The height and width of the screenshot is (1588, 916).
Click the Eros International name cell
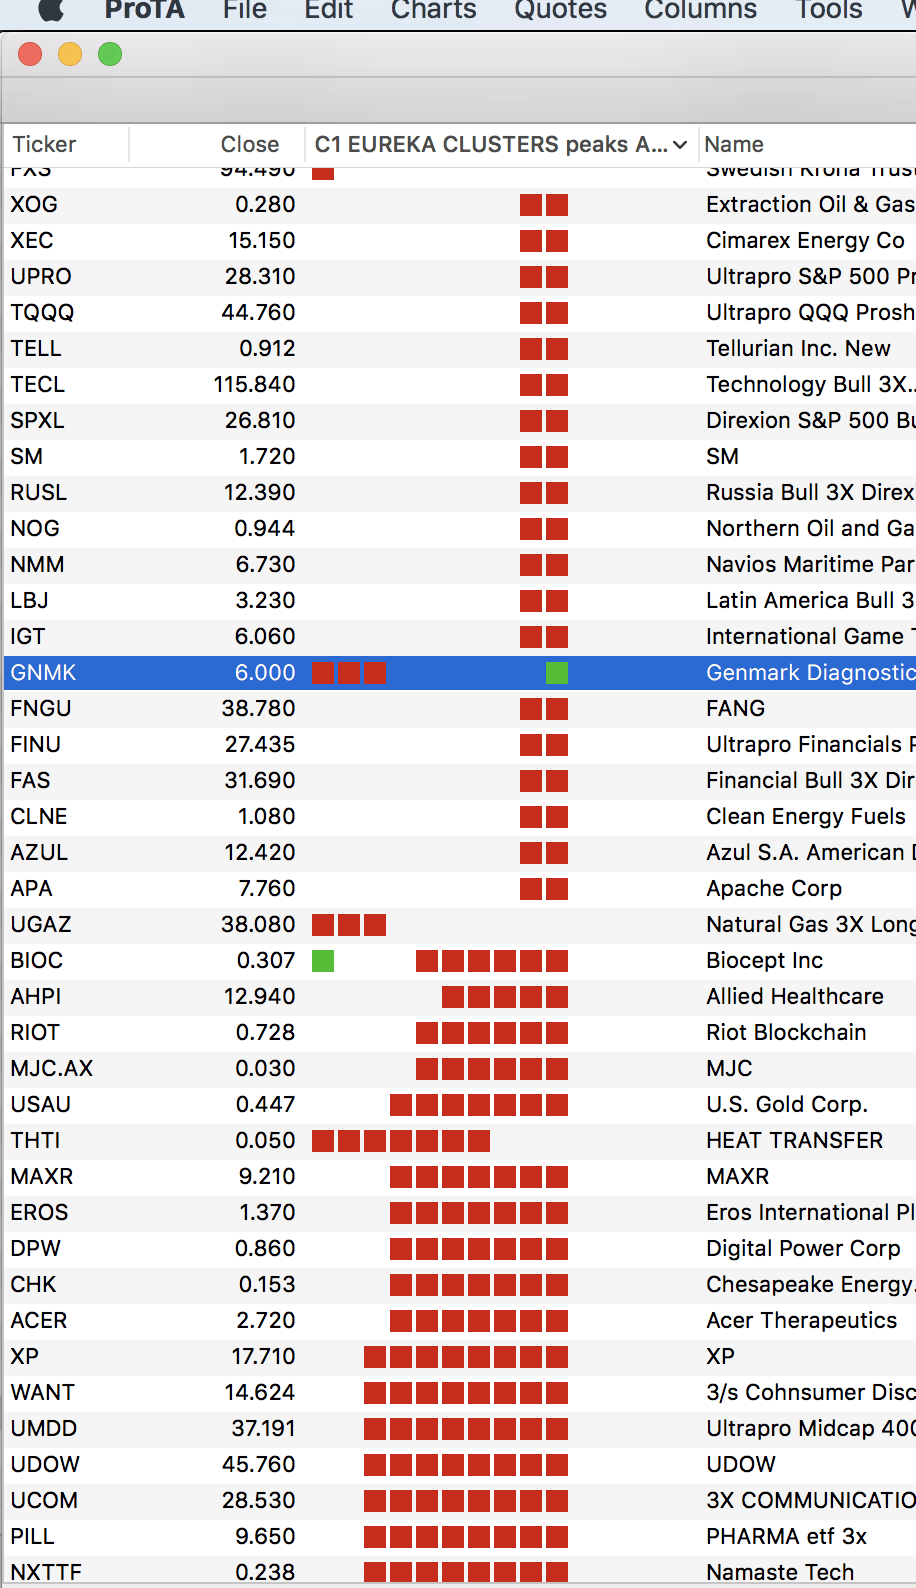point(810,1212)
